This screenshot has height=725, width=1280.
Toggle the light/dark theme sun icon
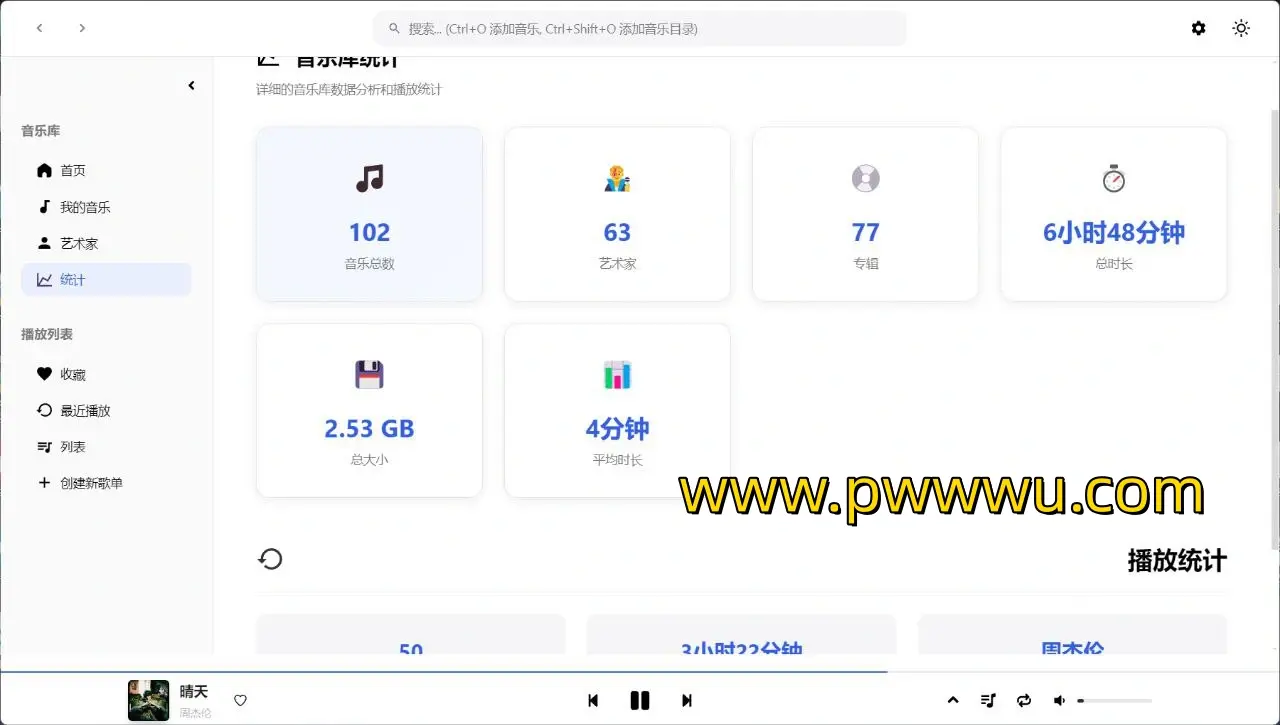(1241, 28)
